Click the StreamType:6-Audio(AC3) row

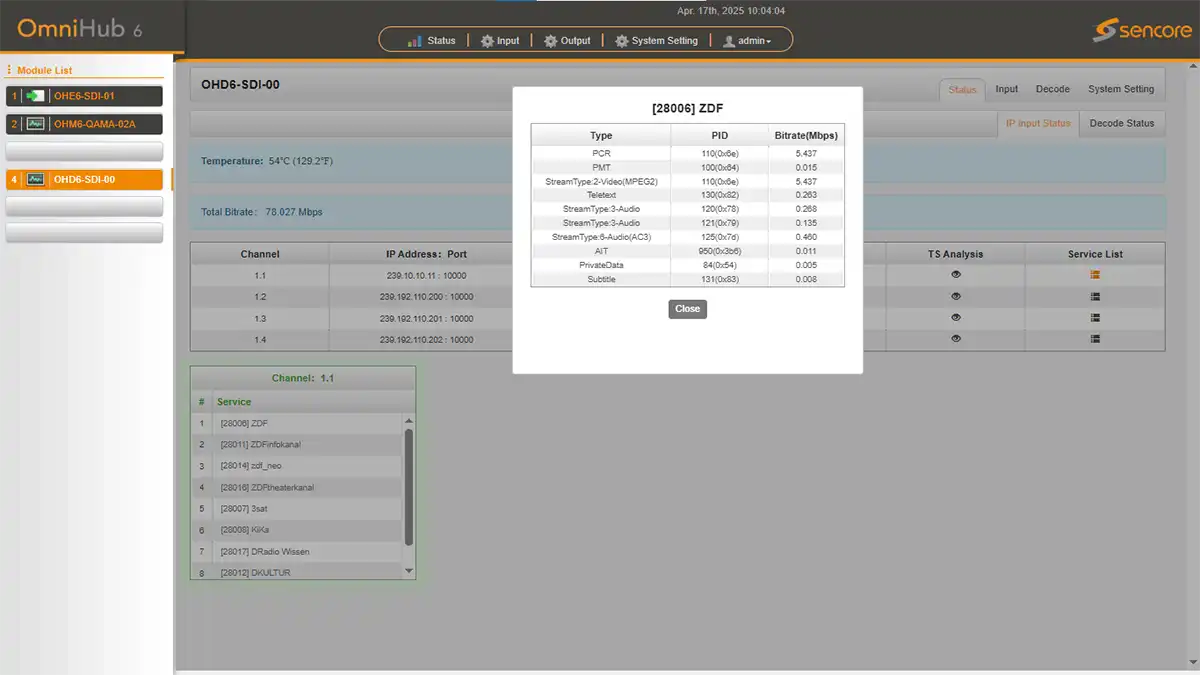click(x=688, y=237)
